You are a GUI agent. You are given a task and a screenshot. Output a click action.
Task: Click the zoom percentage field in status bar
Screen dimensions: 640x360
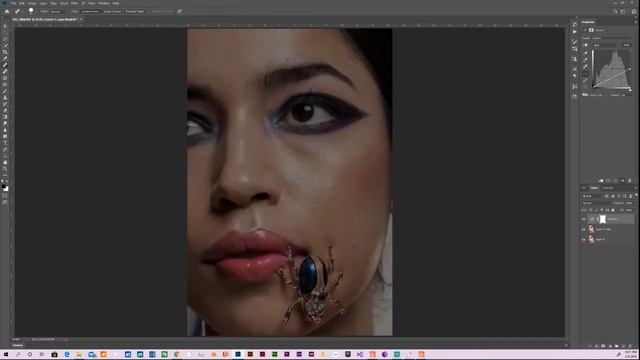(x=16, y=339)
